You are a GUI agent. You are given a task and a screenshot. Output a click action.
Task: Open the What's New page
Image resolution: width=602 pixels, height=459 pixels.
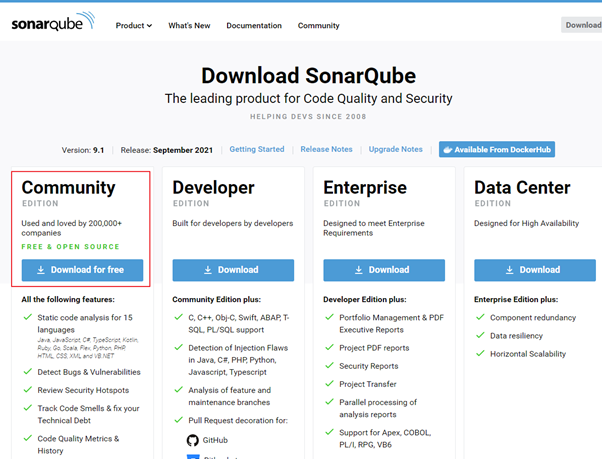pyautogui.click(x=189, y=26)
